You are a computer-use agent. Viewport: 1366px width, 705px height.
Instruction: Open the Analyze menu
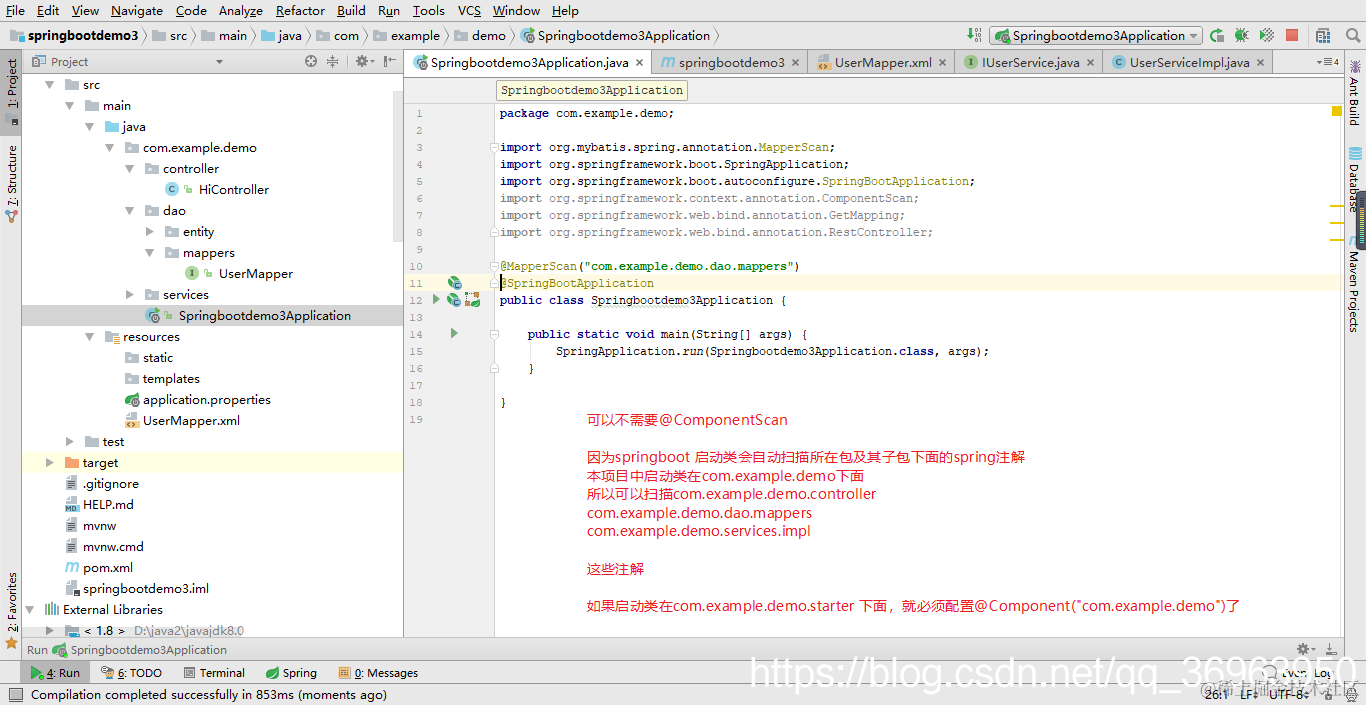240,10
